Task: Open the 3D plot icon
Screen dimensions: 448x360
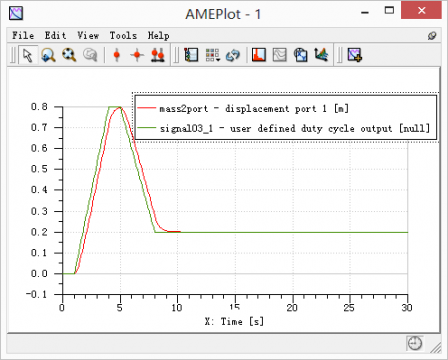Action: (x=321, y=55)
